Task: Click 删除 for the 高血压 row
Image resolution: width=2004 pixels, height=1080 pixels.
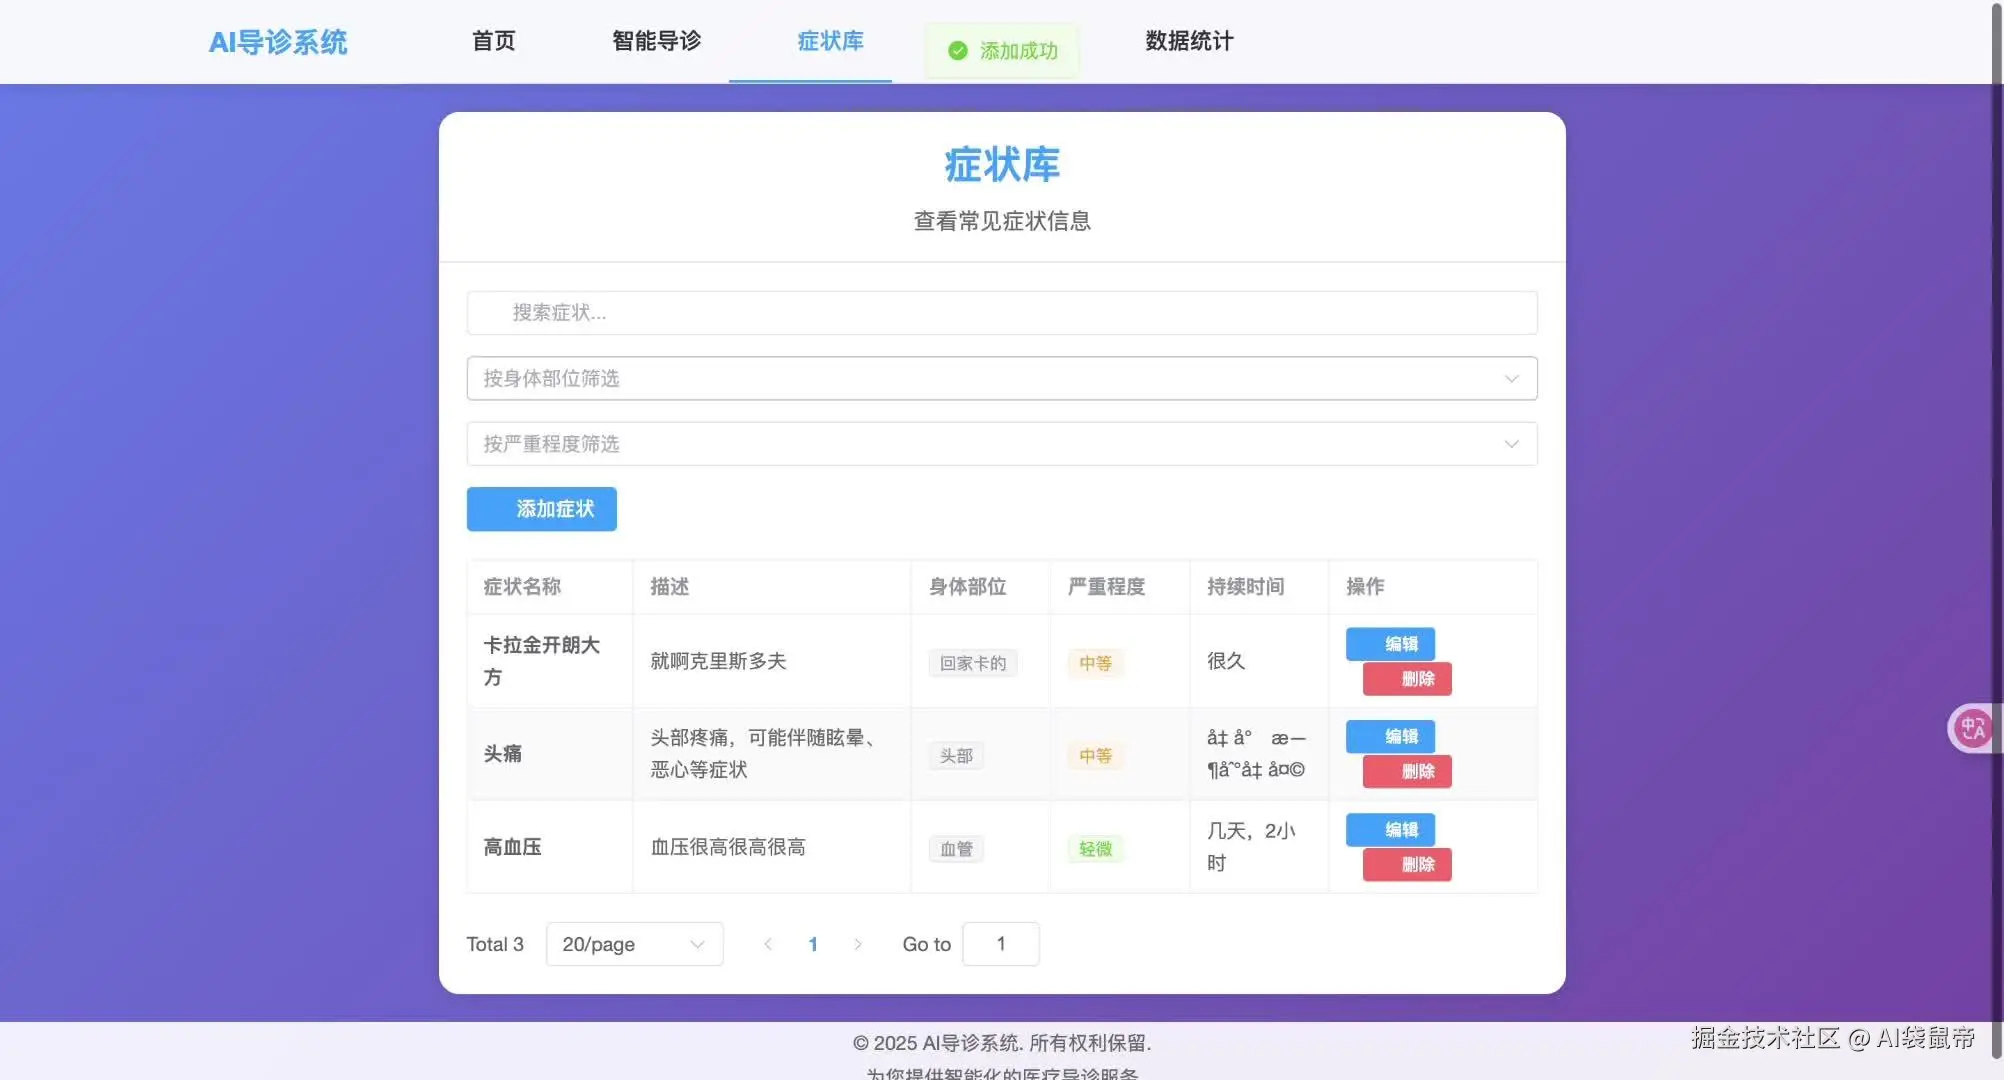Action: pos(1406,865)
